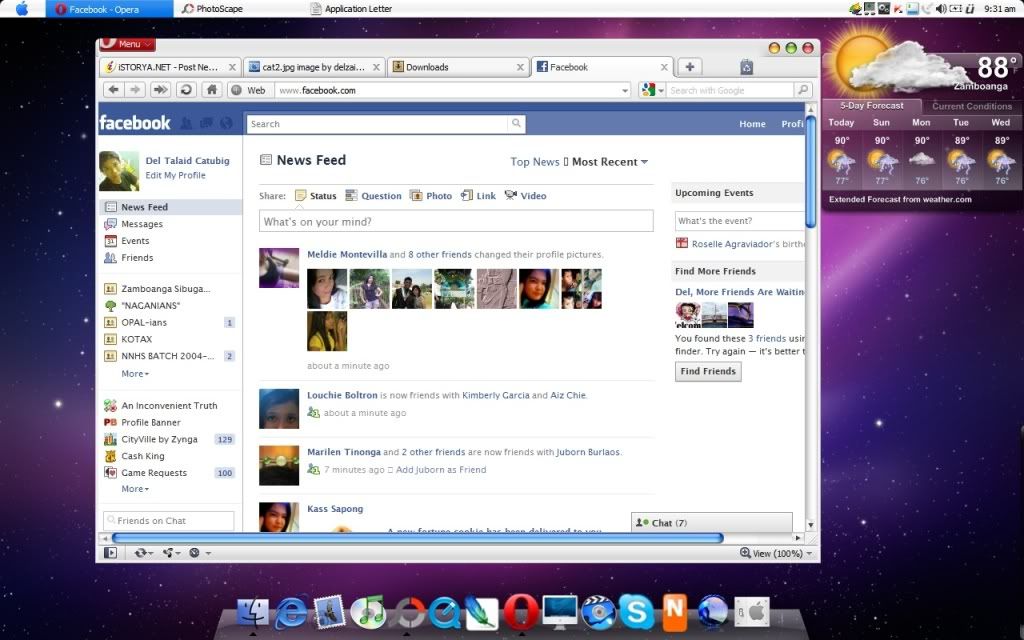Switch to the iSTORYA.NET tab

click(170, 67)
